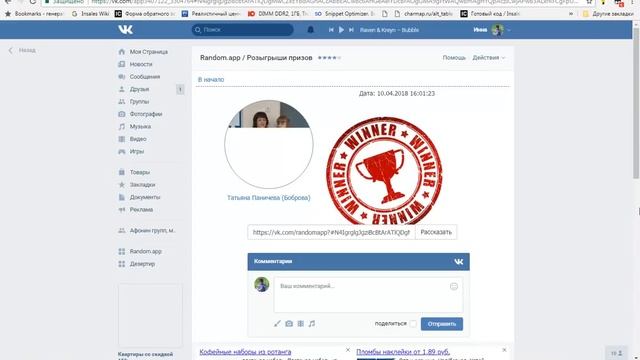Click the comment author avatar
Image resolution: width=640 pixels, height=360 pixels.
(262, 284)
